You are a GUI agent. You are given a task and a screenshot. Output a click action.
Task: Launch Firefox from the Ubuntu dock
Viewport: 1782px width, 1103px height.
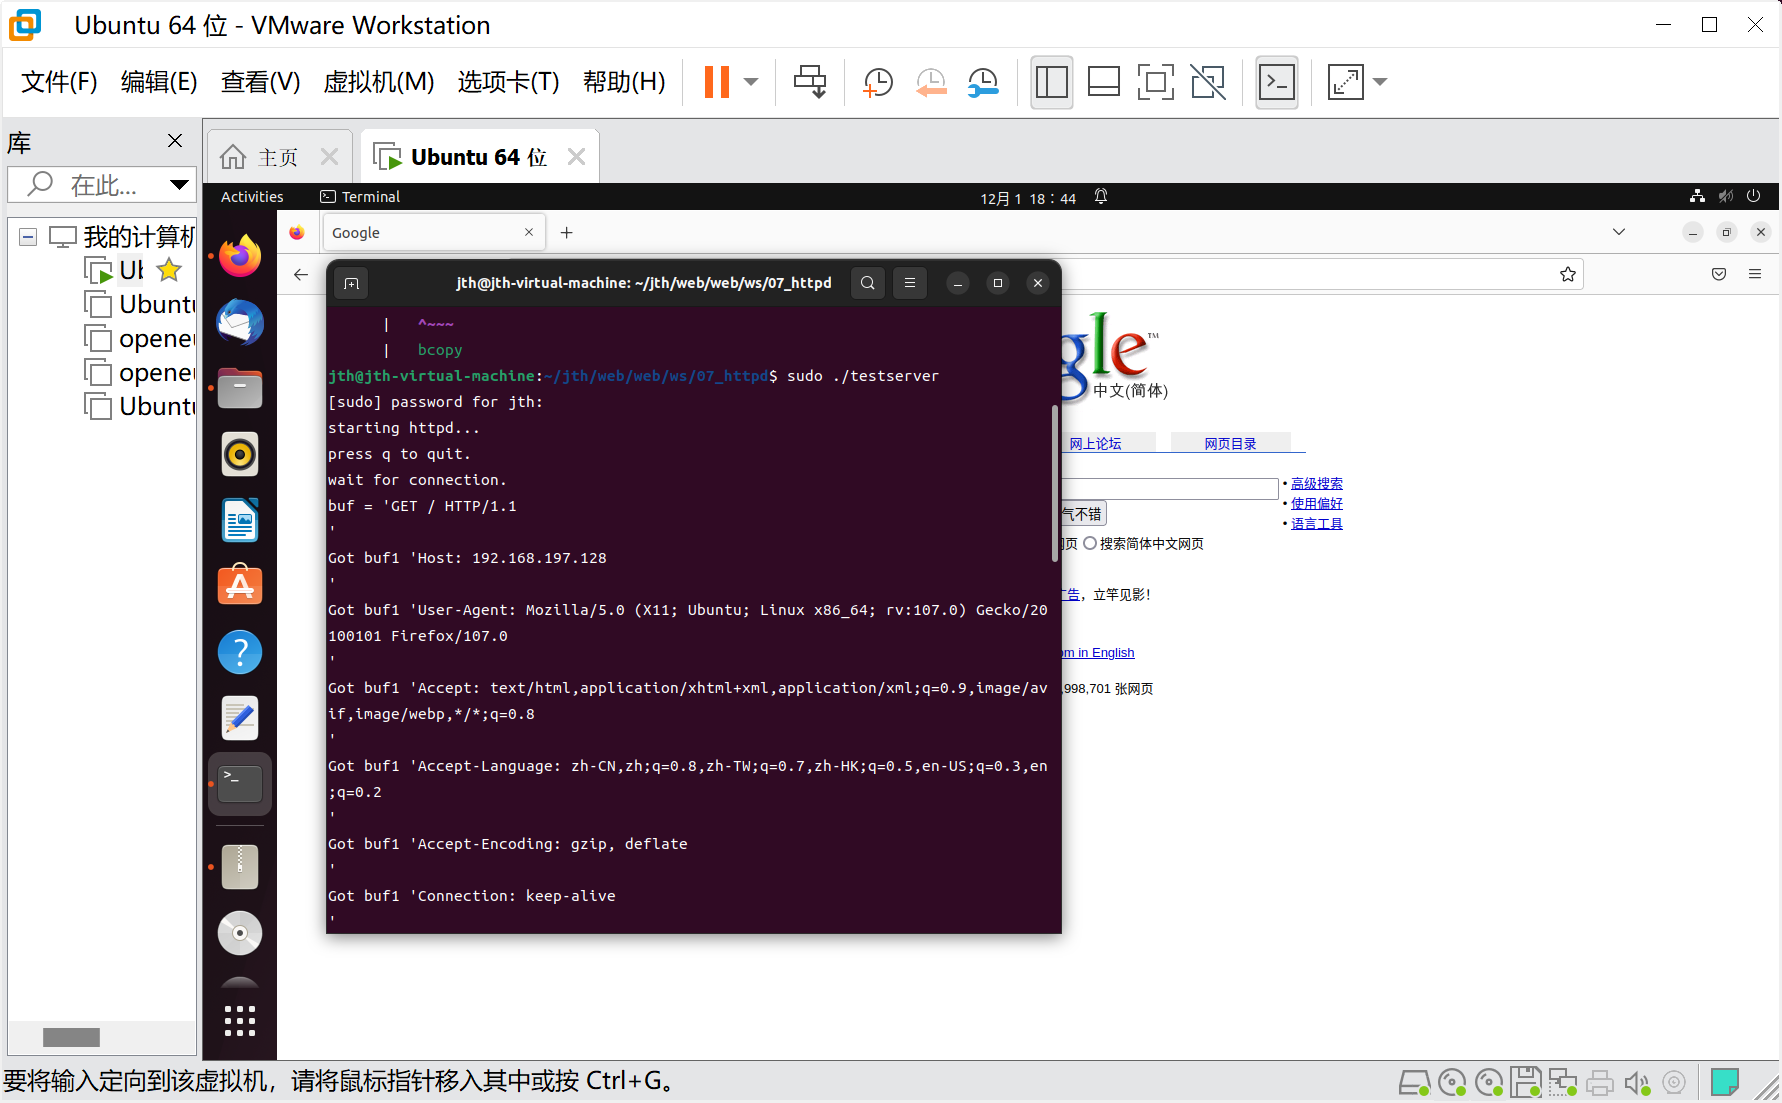[240, 256]
